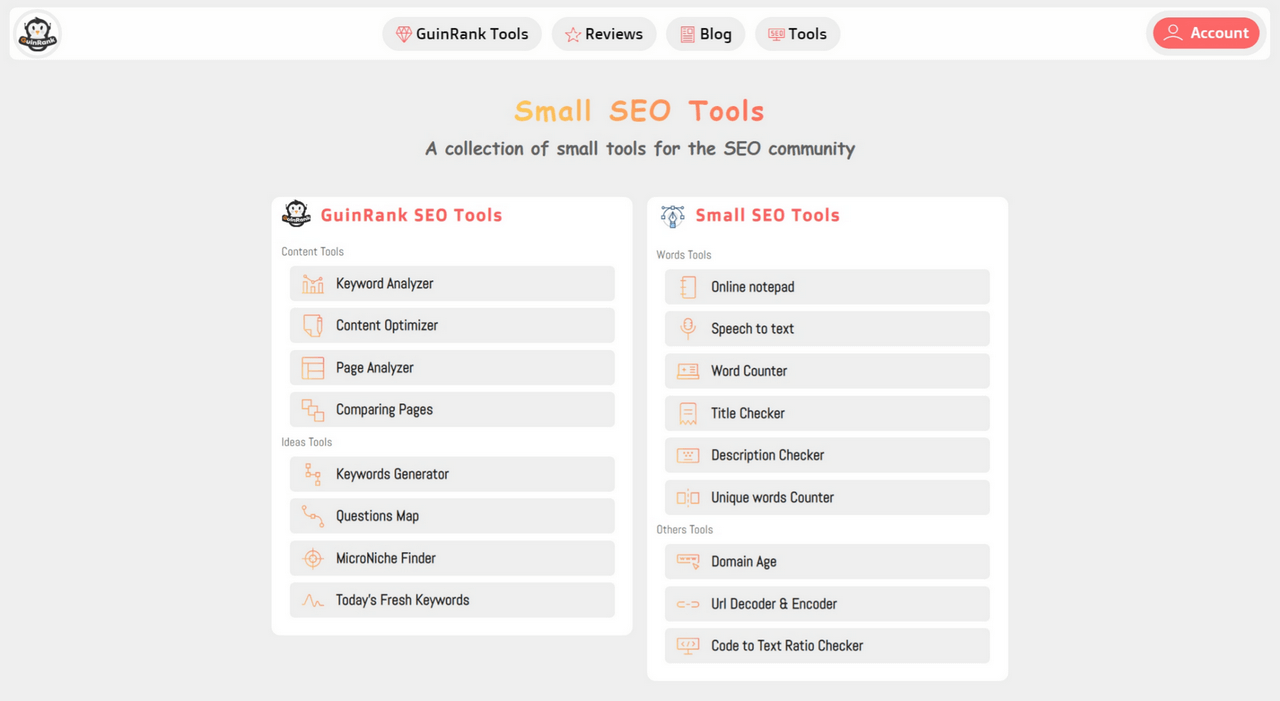View Today's Fresh Keywords
This screenshot has width=1280, height=701.
(452, 601)
